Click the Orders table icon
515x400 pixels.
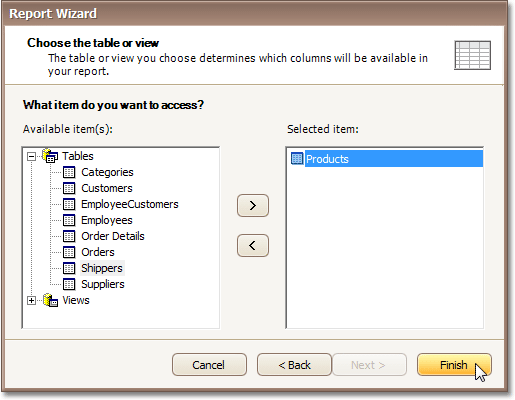coord(69,252)
